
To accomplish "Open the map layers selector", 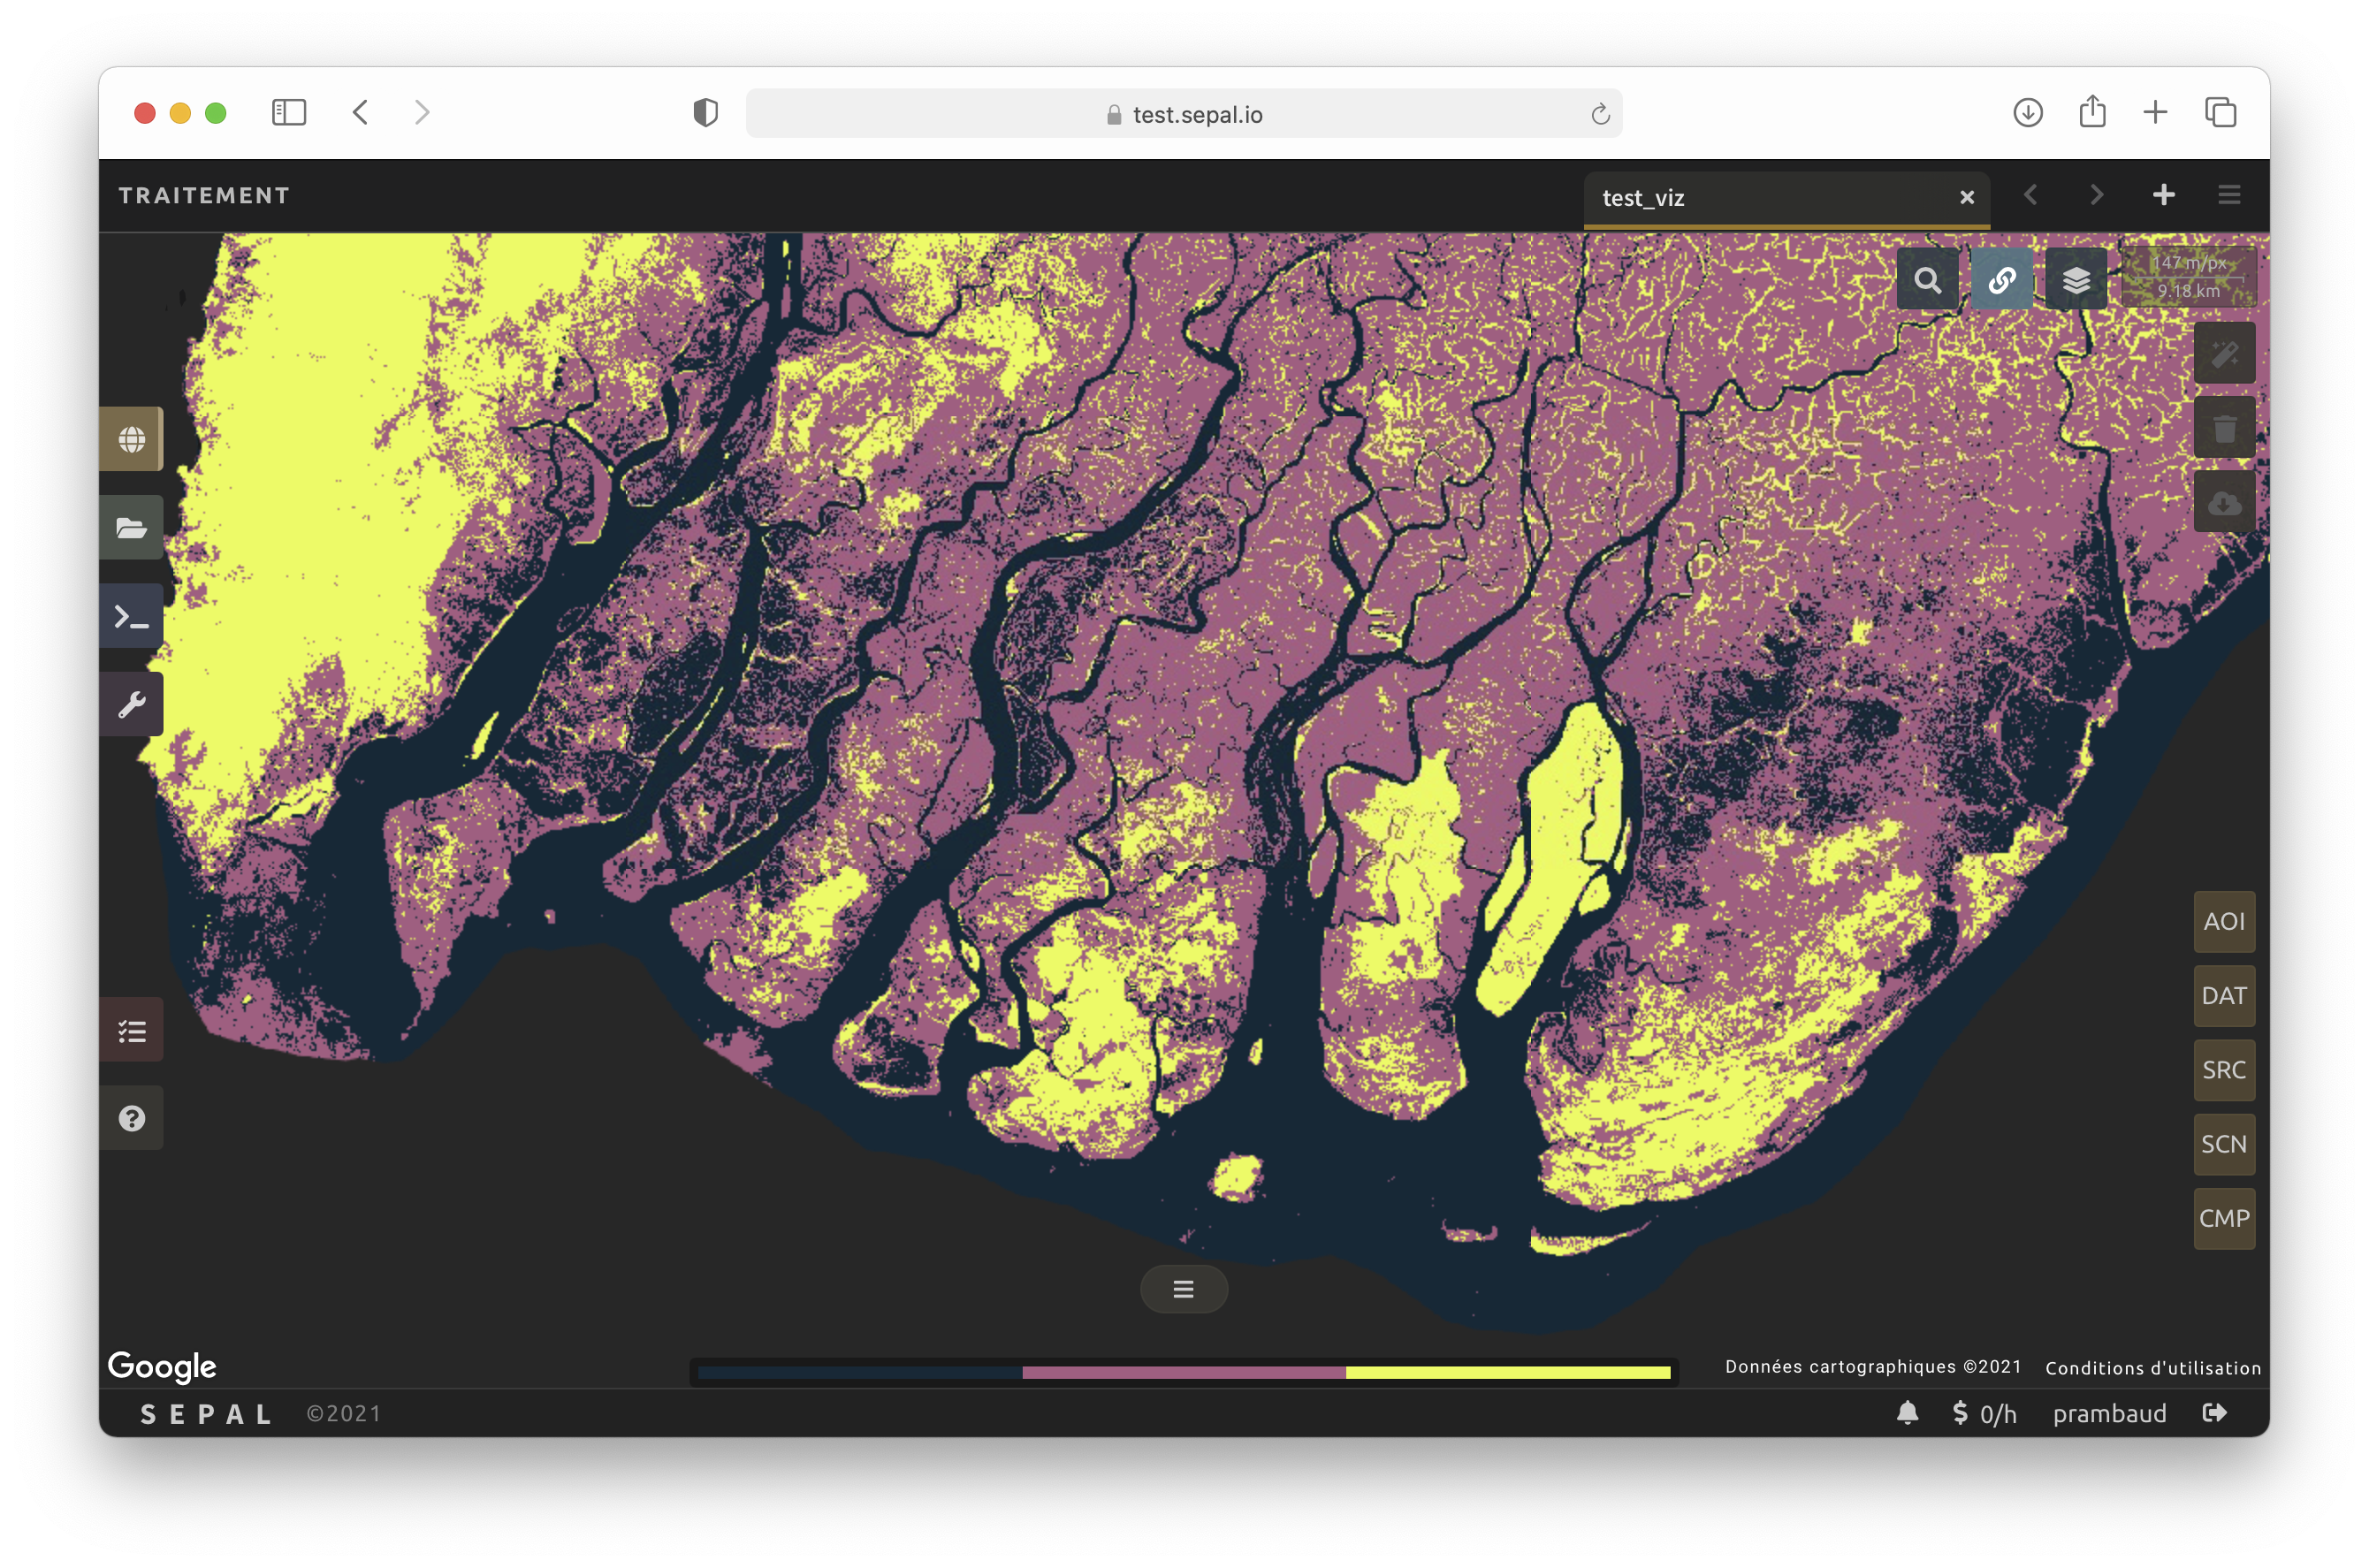I will pos(2076,280).
